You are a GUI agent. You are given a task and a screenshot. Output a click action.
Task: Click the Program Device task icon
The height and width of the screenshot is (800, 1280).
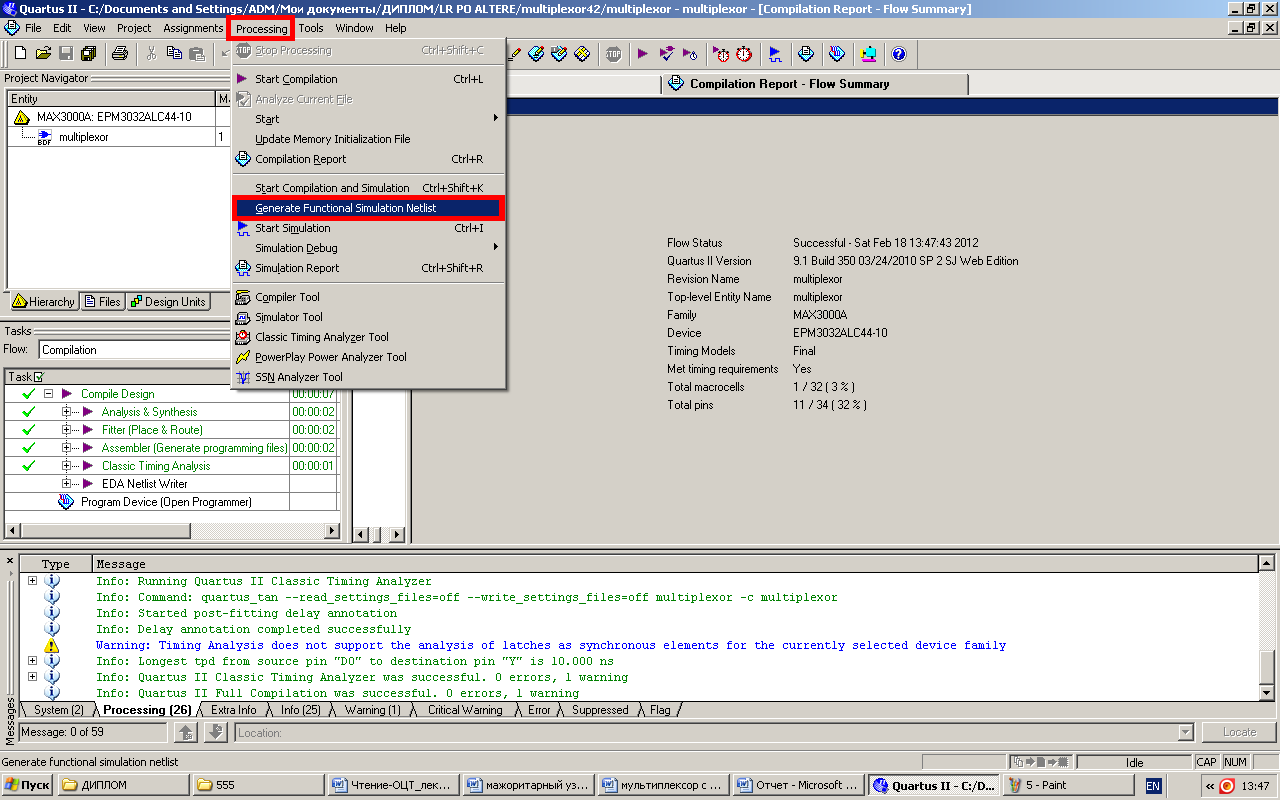66,502
